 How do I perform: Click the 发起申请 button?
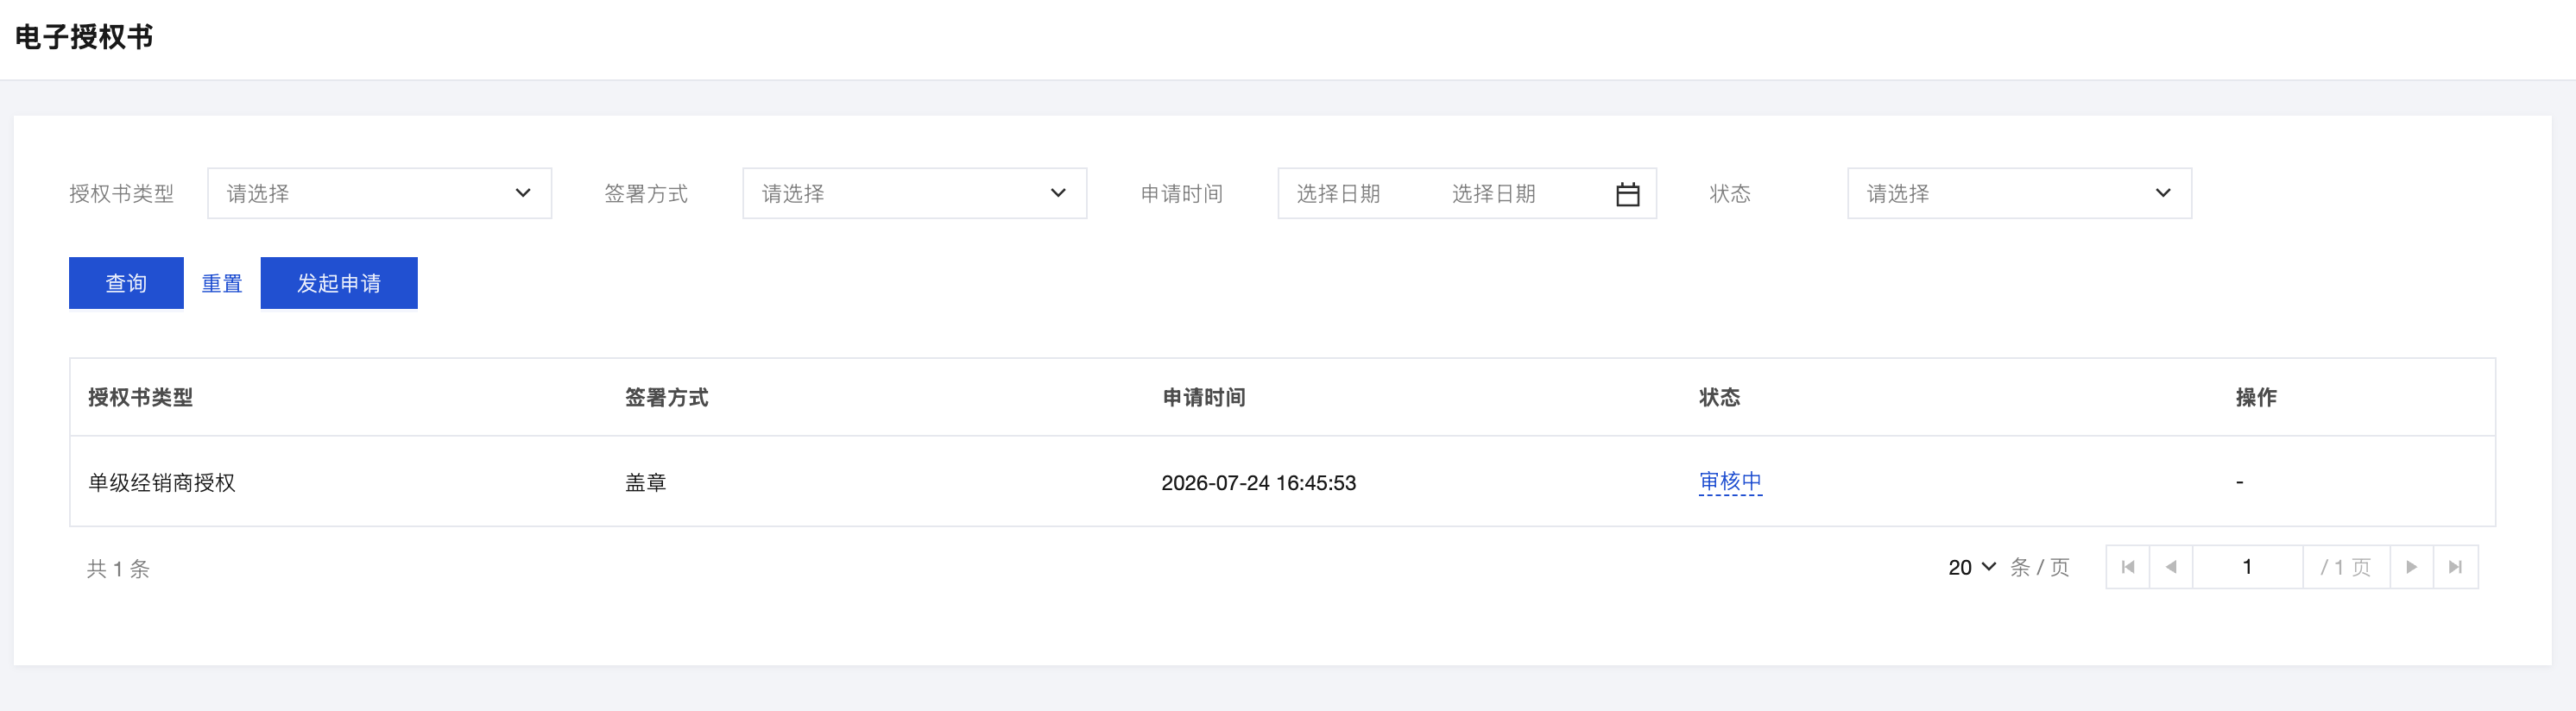point(339,283)
